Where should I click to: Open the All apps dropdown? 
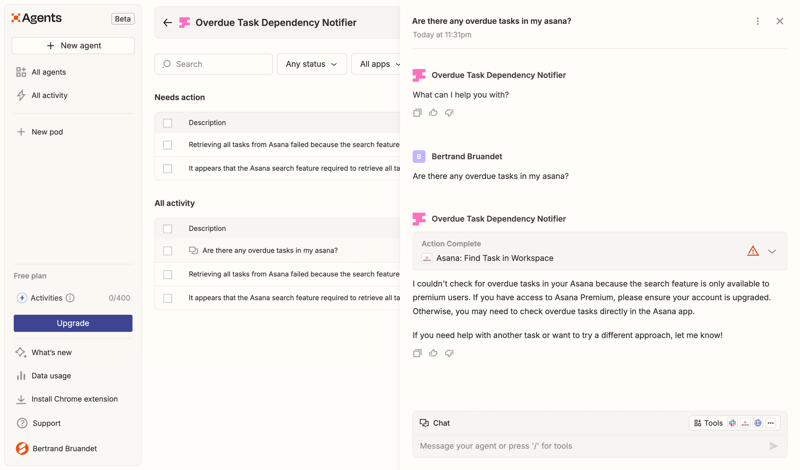tap(377, 64)
